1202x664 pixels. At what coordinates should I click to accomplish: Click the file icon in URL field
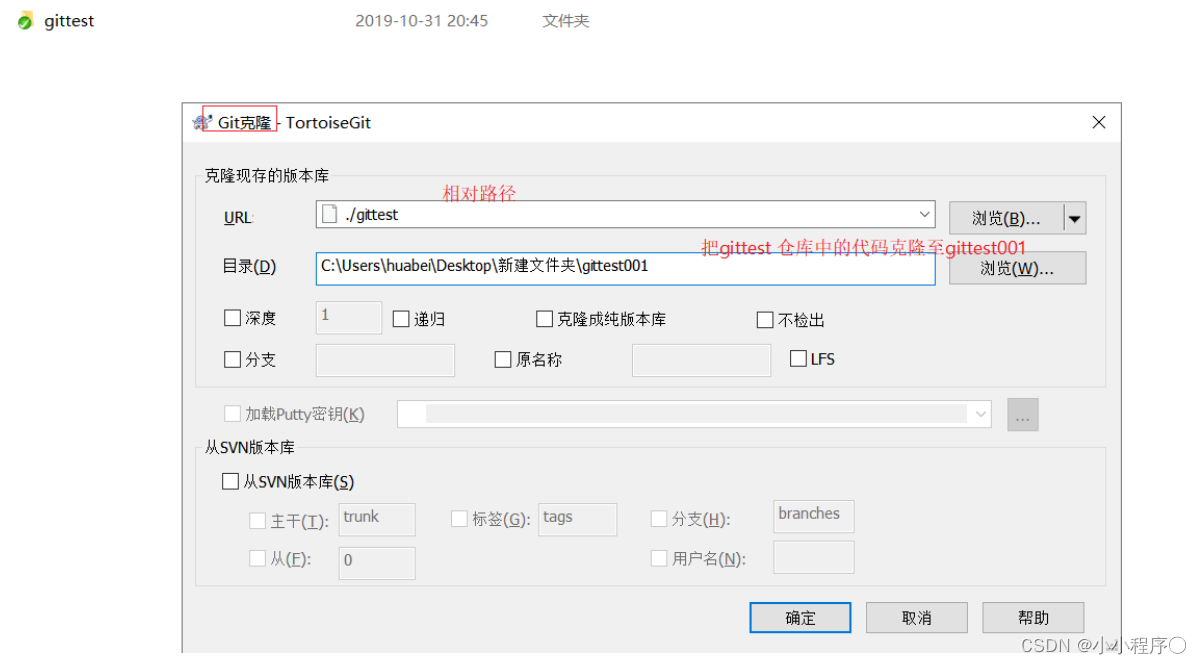[x=329, y=214]
